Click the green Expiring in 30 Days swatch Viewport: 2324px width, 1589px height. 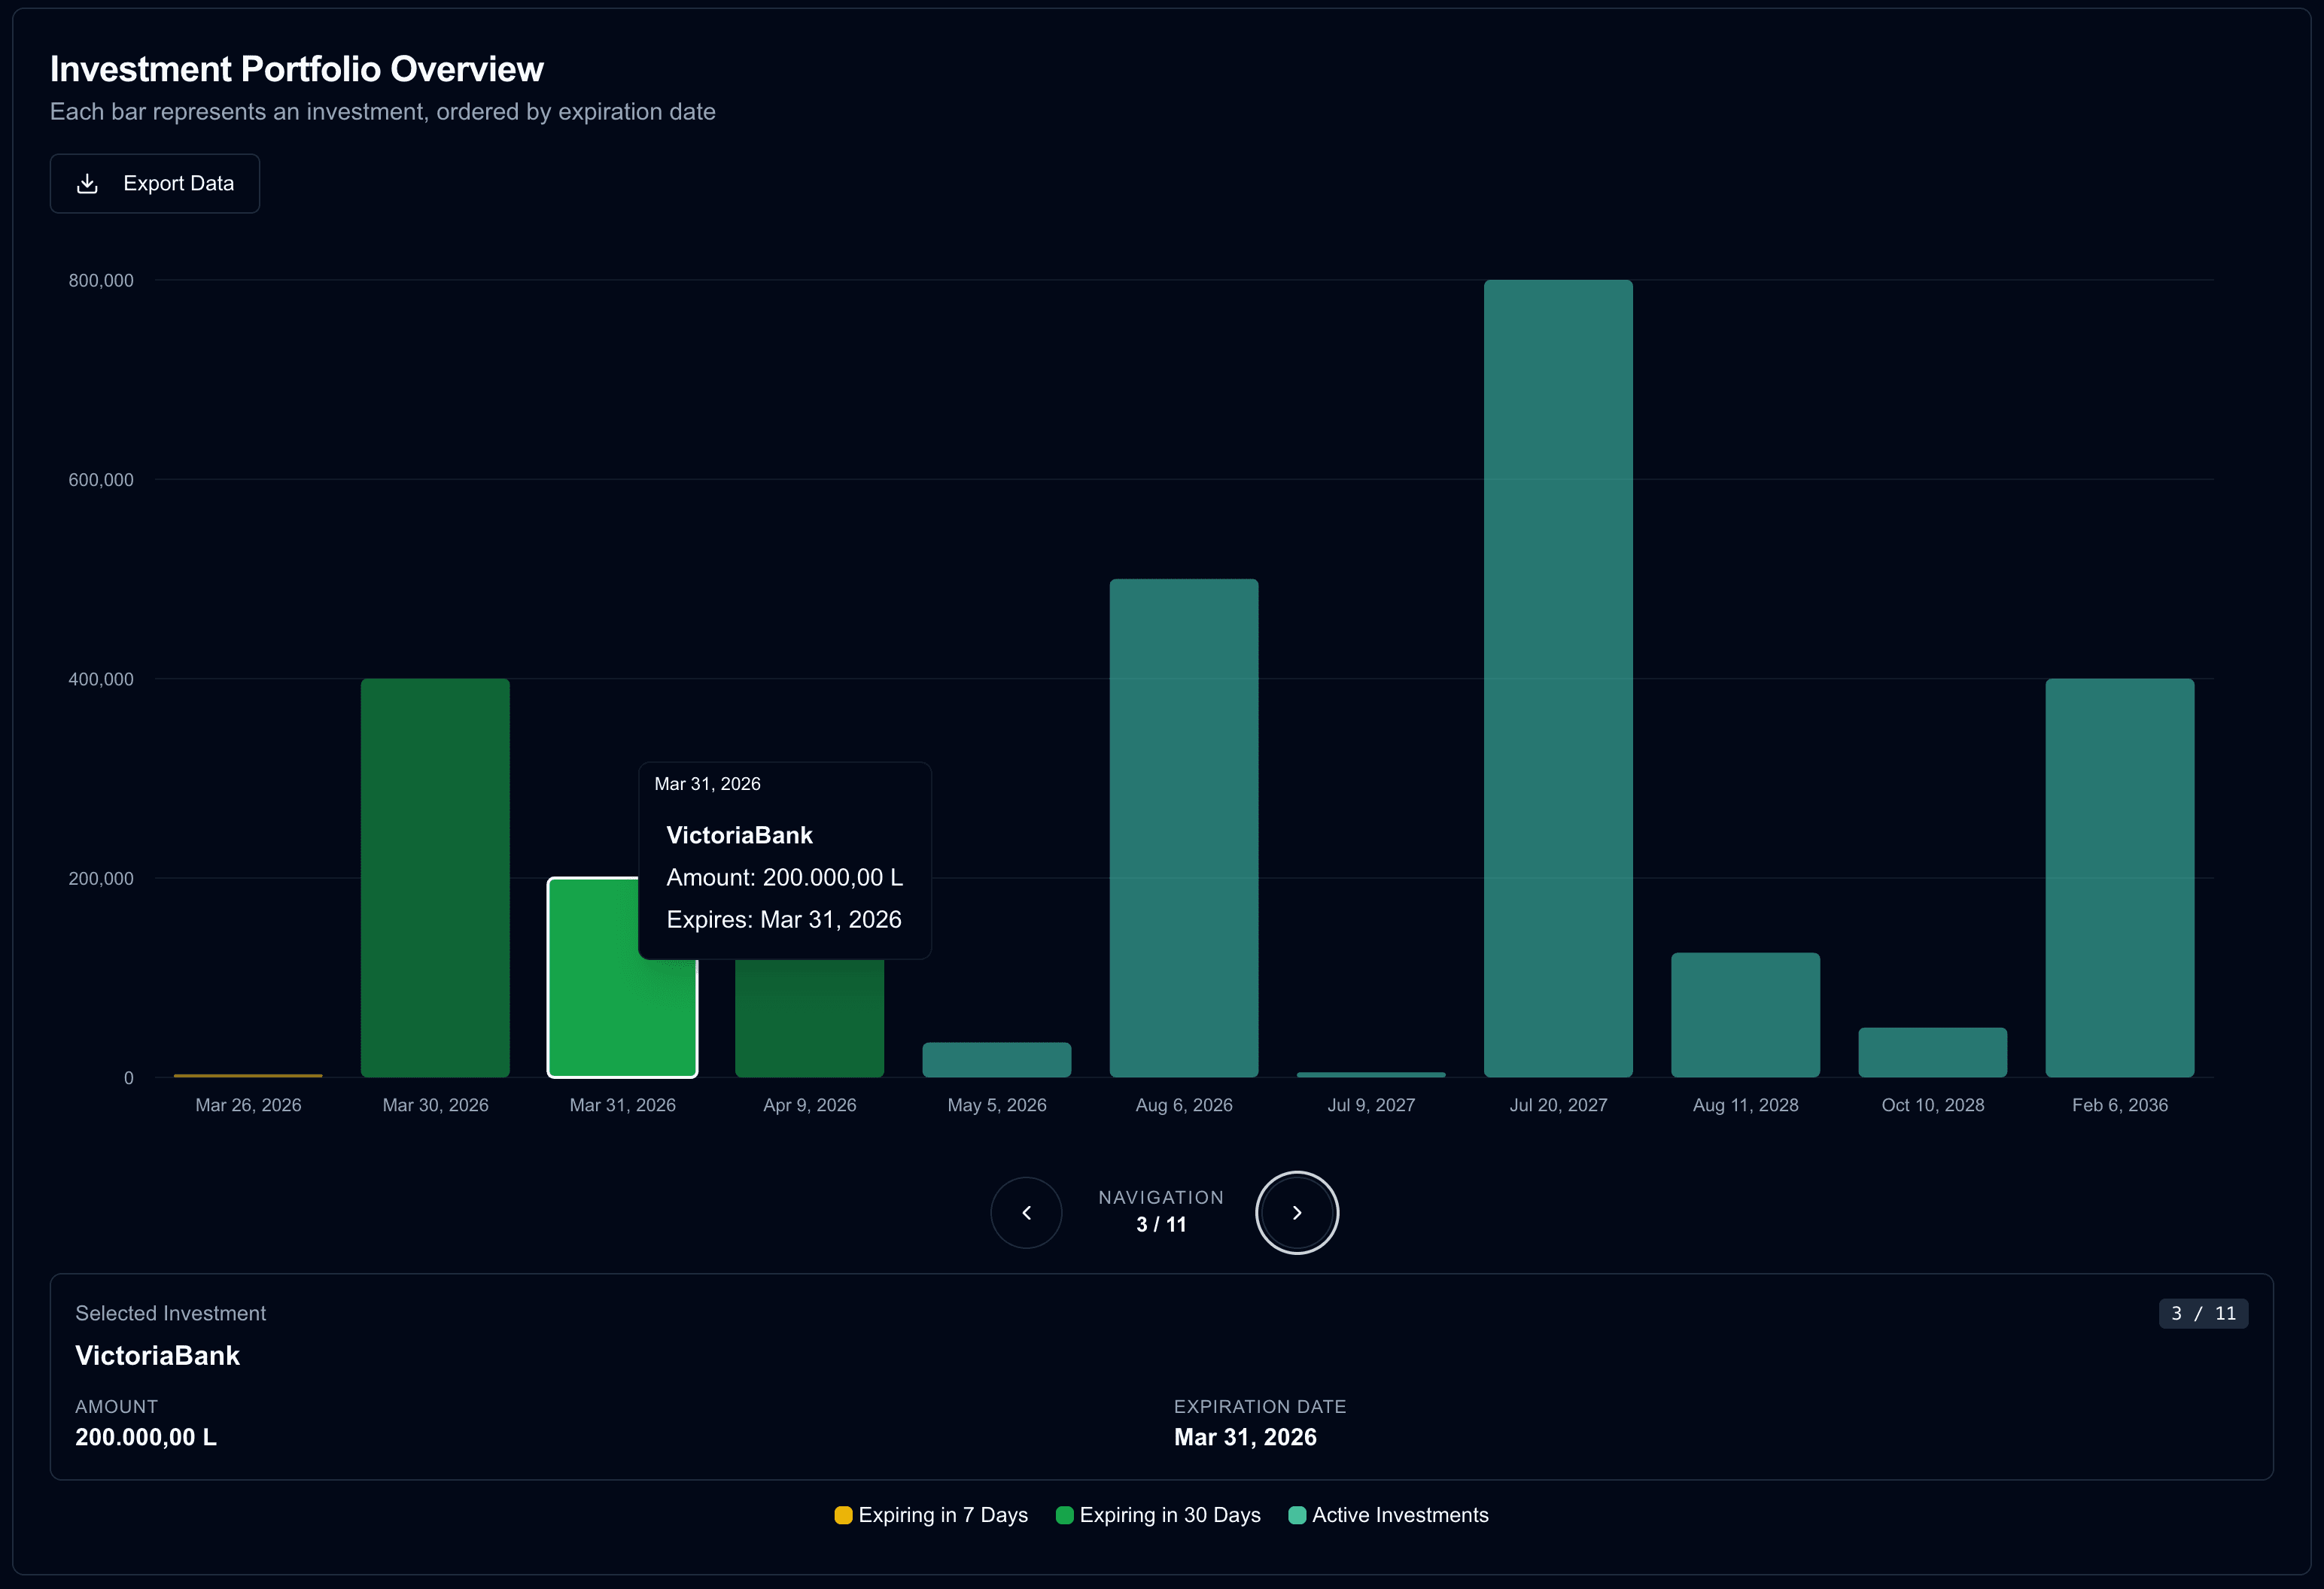point(1064,1515)
